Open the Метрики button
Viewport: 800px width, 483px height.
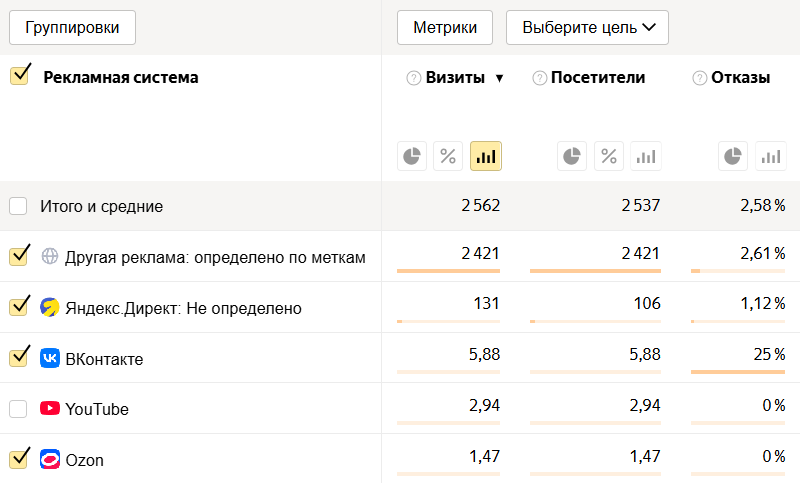click(445, 28)
